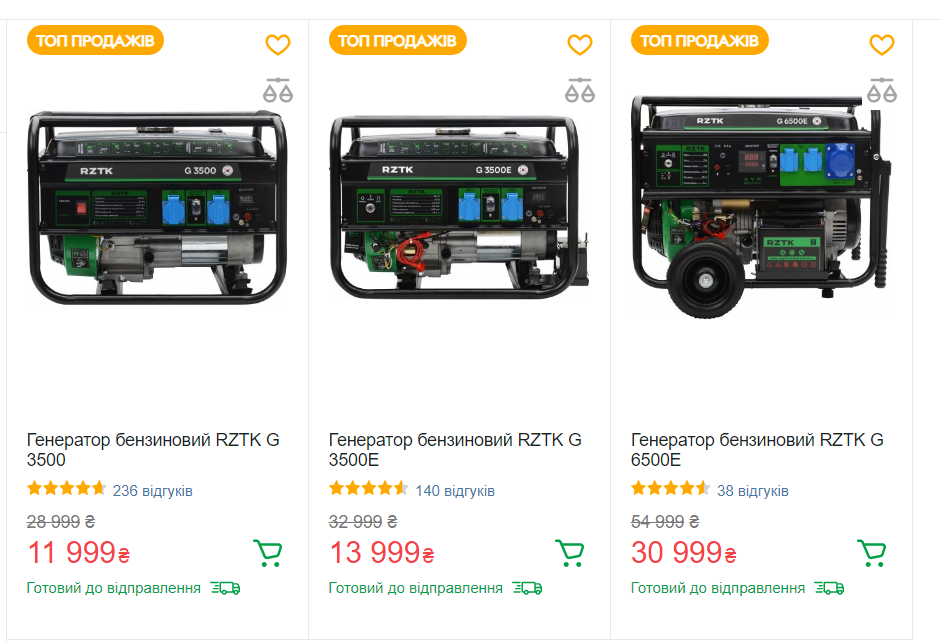This screenshot has width=941, height=643.
Task: Compare RZTK G 6500E using scales icon
Action: [882, 90]
